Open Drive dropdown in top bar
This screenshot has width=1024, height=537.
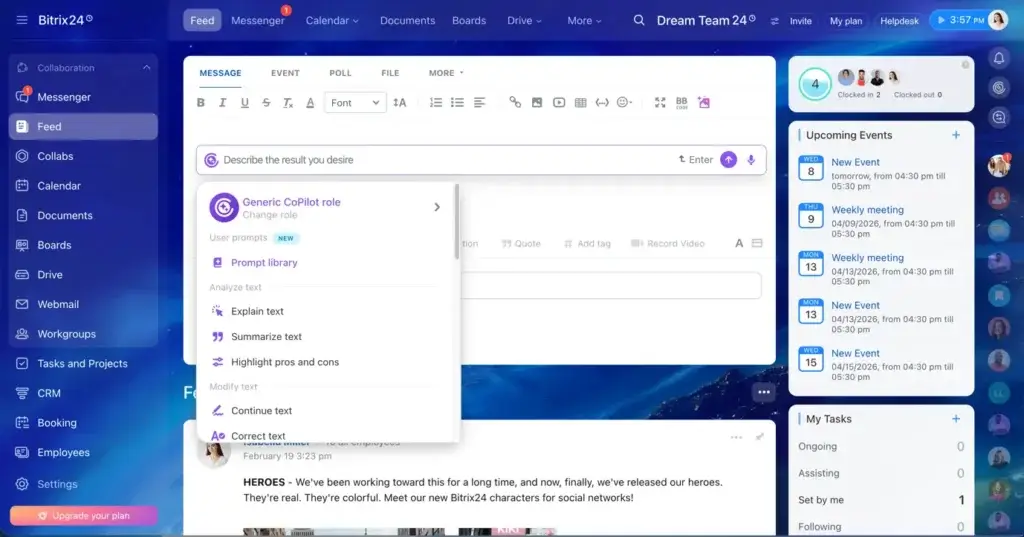coord(524,21)
